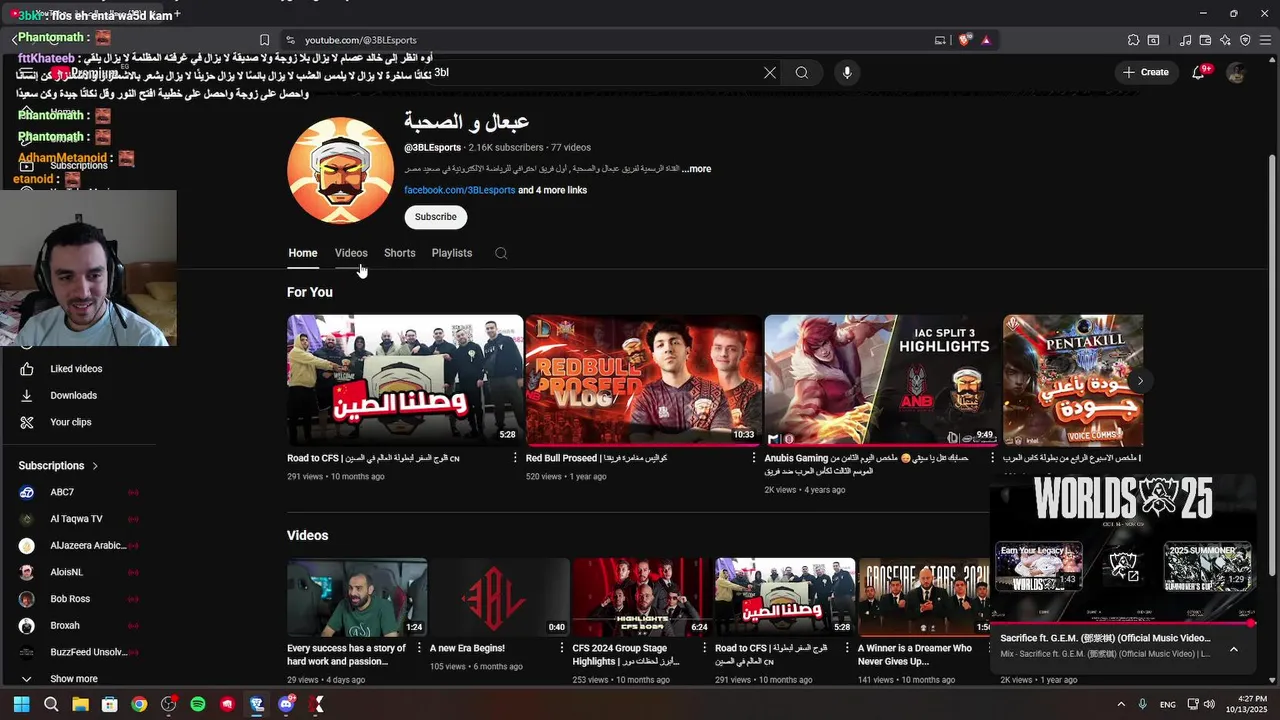This screenshot has height=720, width=1280.
Task: Open Spotify from the taskbar
Action: (x=198, y=704)
